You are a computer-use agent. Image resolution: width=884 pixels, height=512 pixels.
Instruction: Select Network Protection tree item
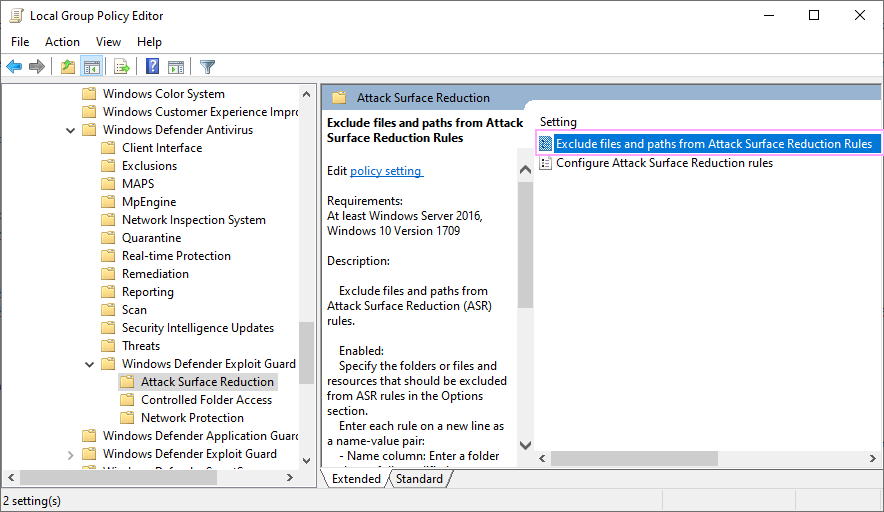[192, 418]
